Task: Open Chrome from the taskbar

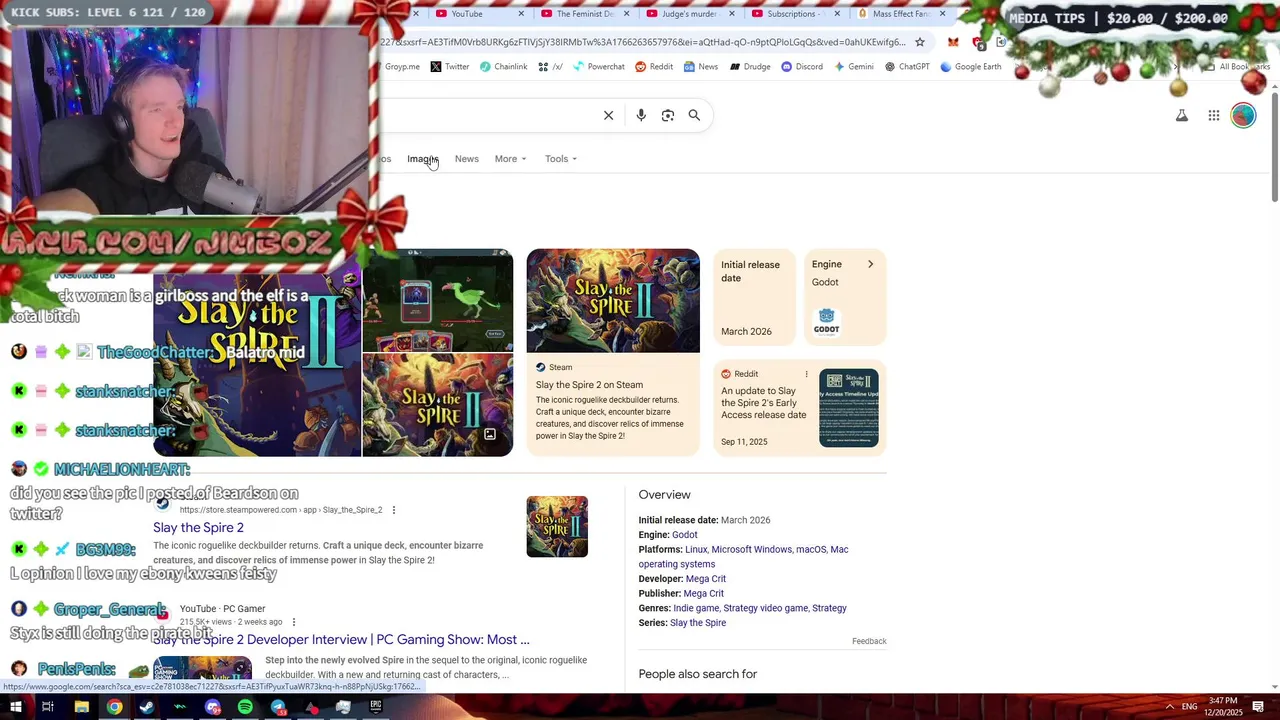Action: click(114, 707)
